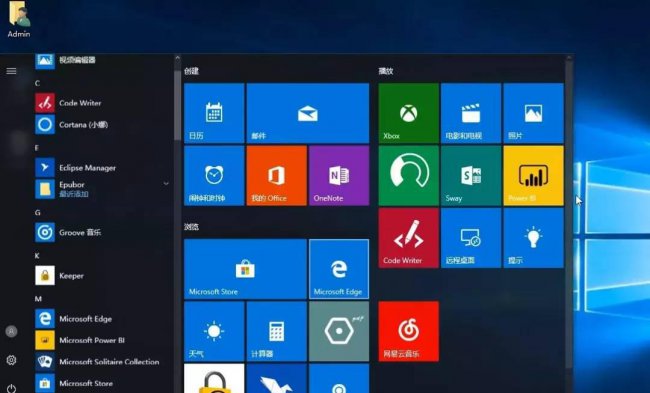Screen dimensions: 650x393
Task: Open the orange My Office tile
Action: tap(276, 175)
